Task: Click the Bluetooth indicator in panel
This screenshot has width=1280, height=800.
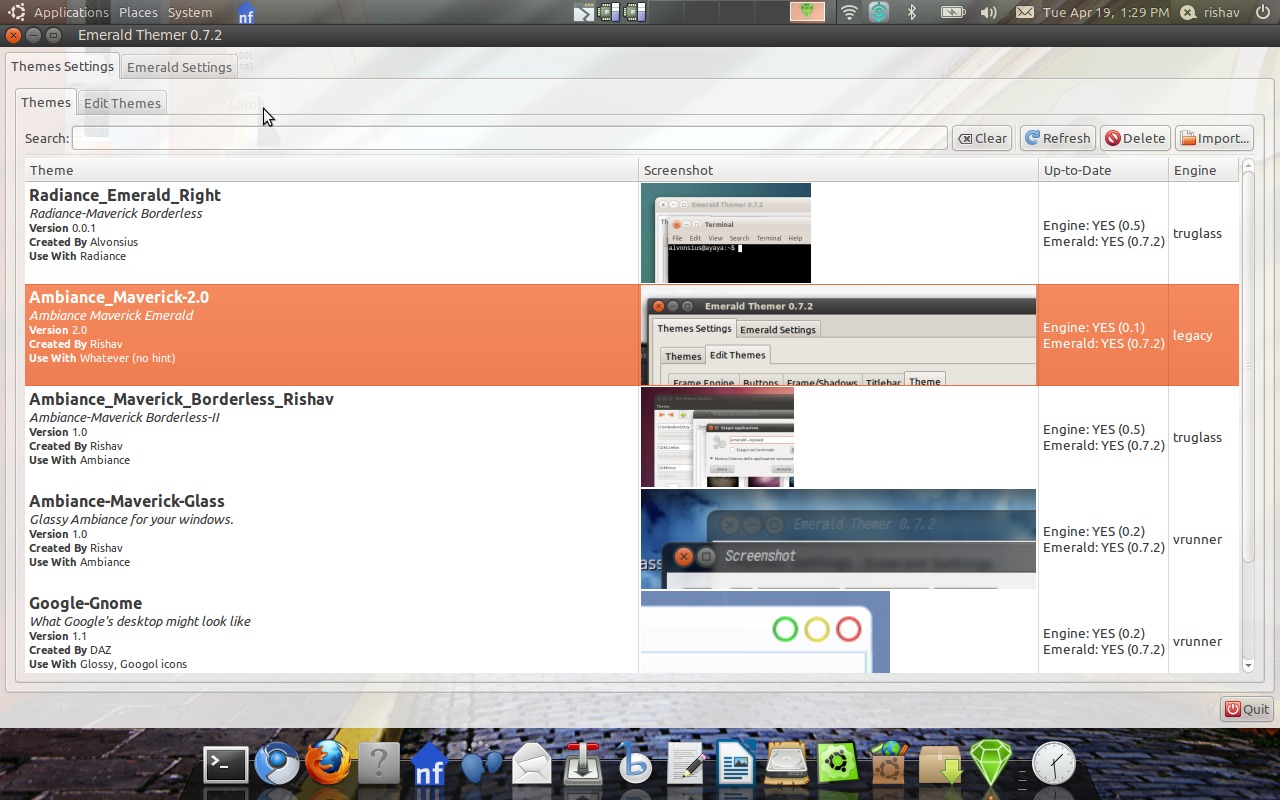Action: (911, 12)
